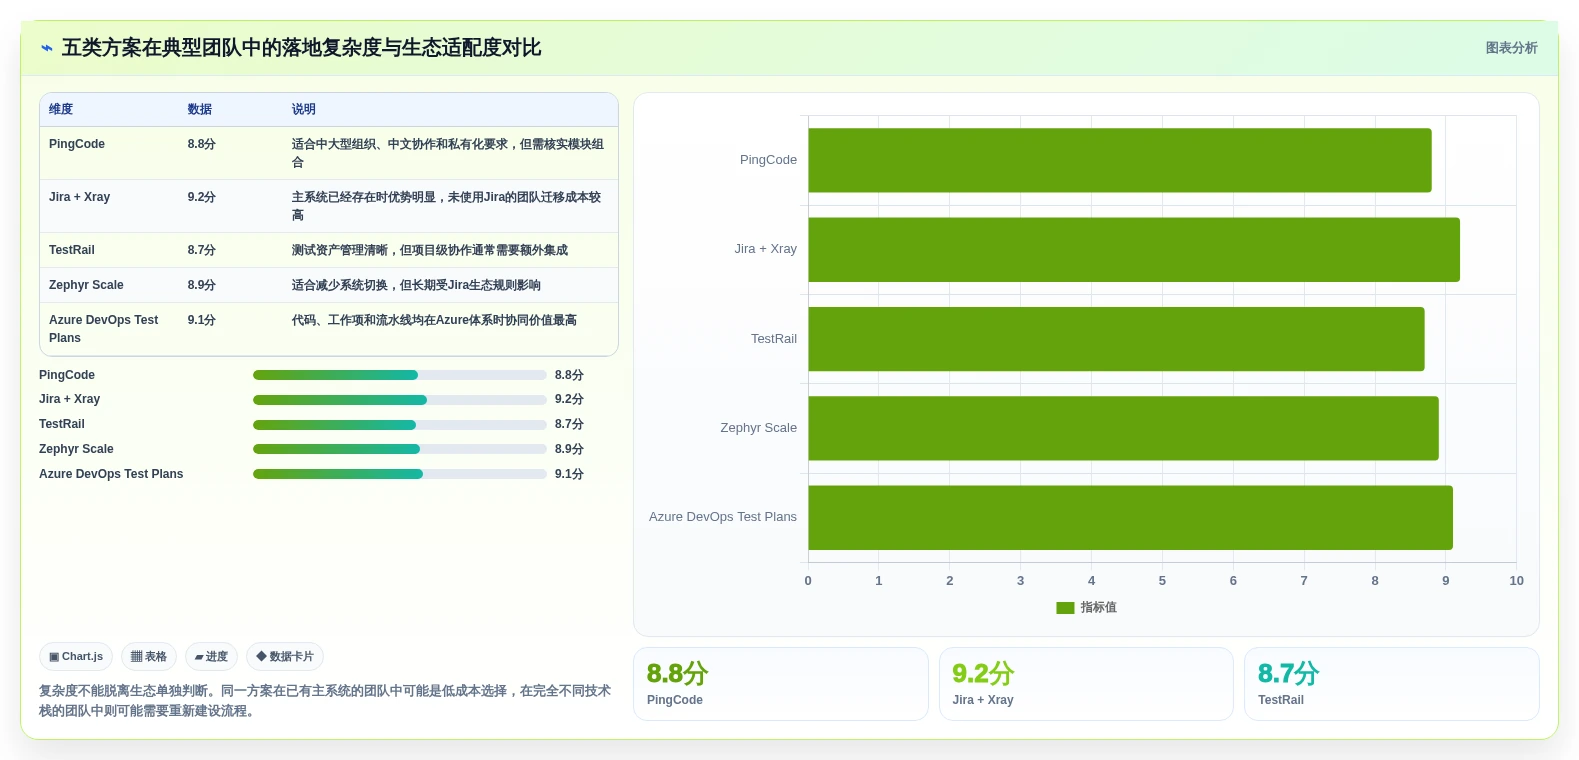
Task: Select the Zephyr Scale table row name
Action: tap(86, 285)
